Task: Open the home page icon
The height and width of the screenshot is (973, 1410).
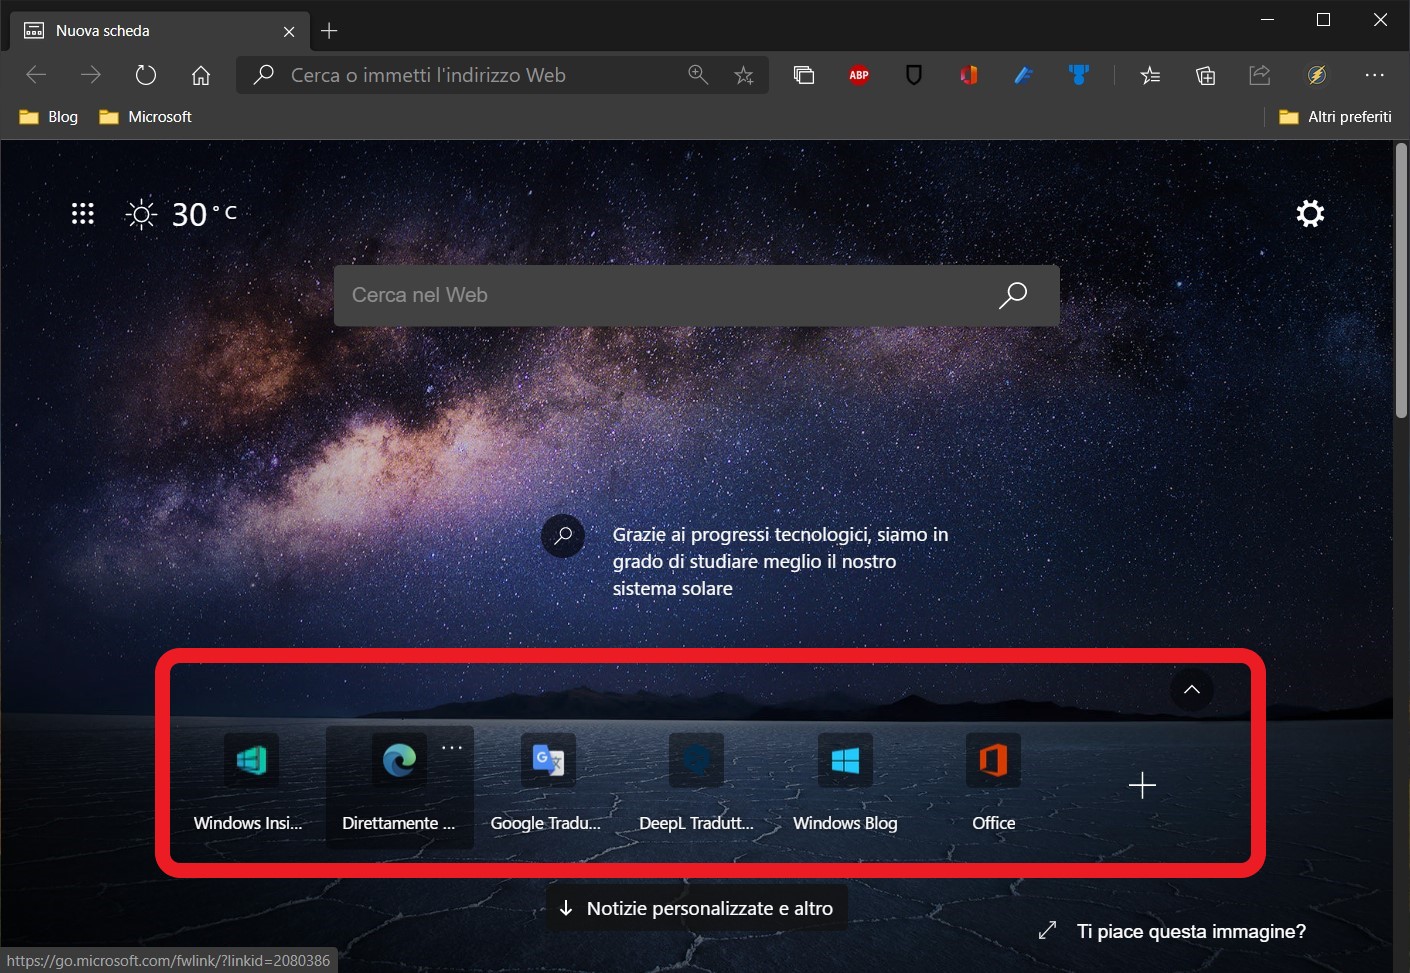Action: pyautogui.click(x=201, y=75)
